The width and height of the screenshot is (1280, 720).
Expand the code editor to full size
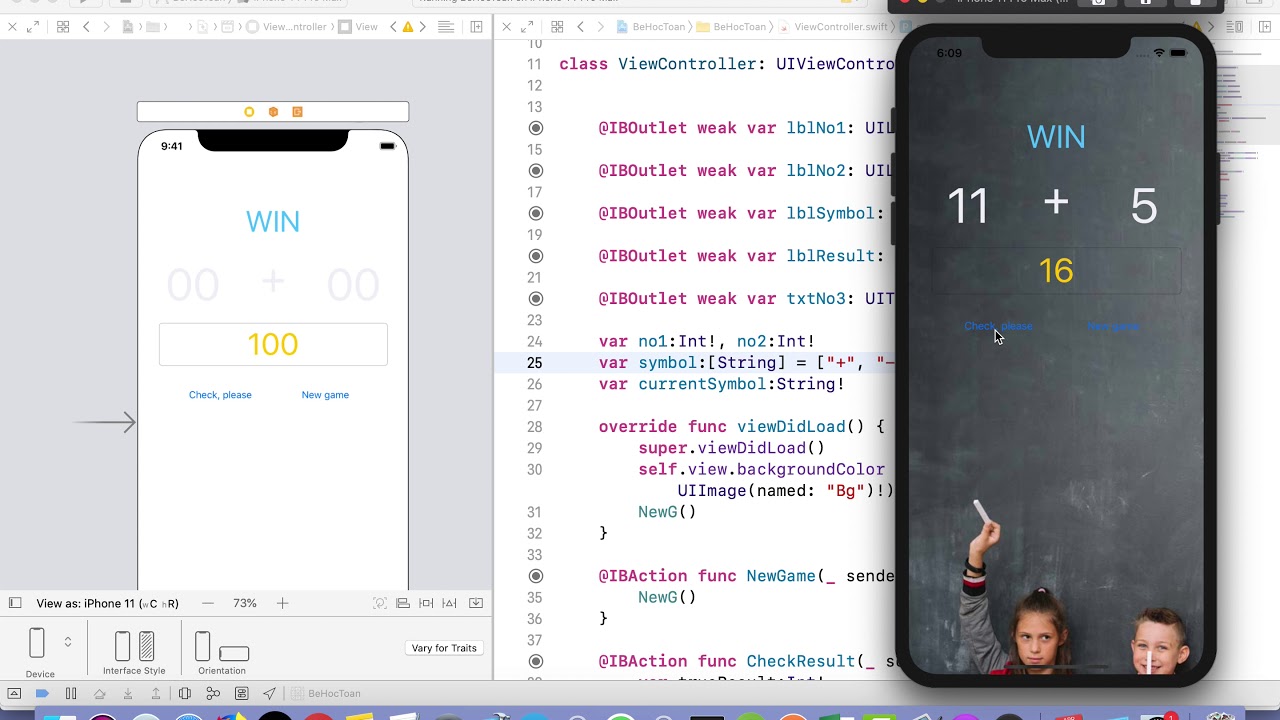(528, 27)
